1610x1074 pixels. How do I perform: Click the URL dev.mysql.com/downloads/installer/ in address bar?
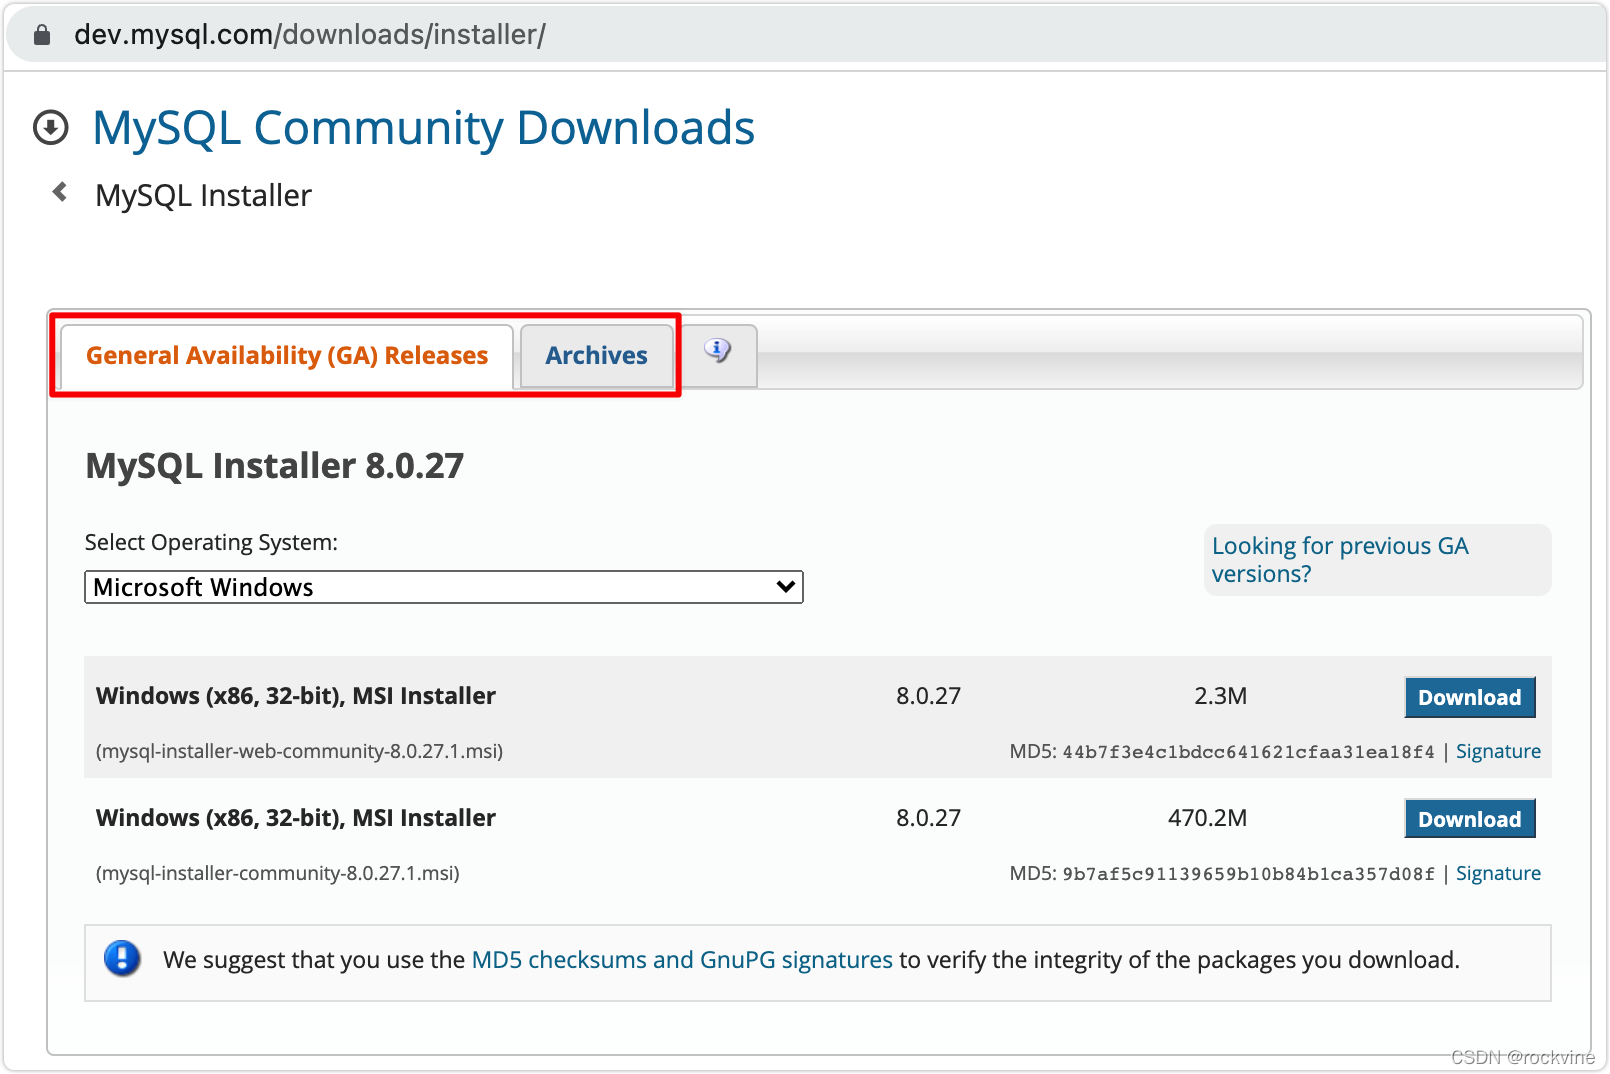310,35
